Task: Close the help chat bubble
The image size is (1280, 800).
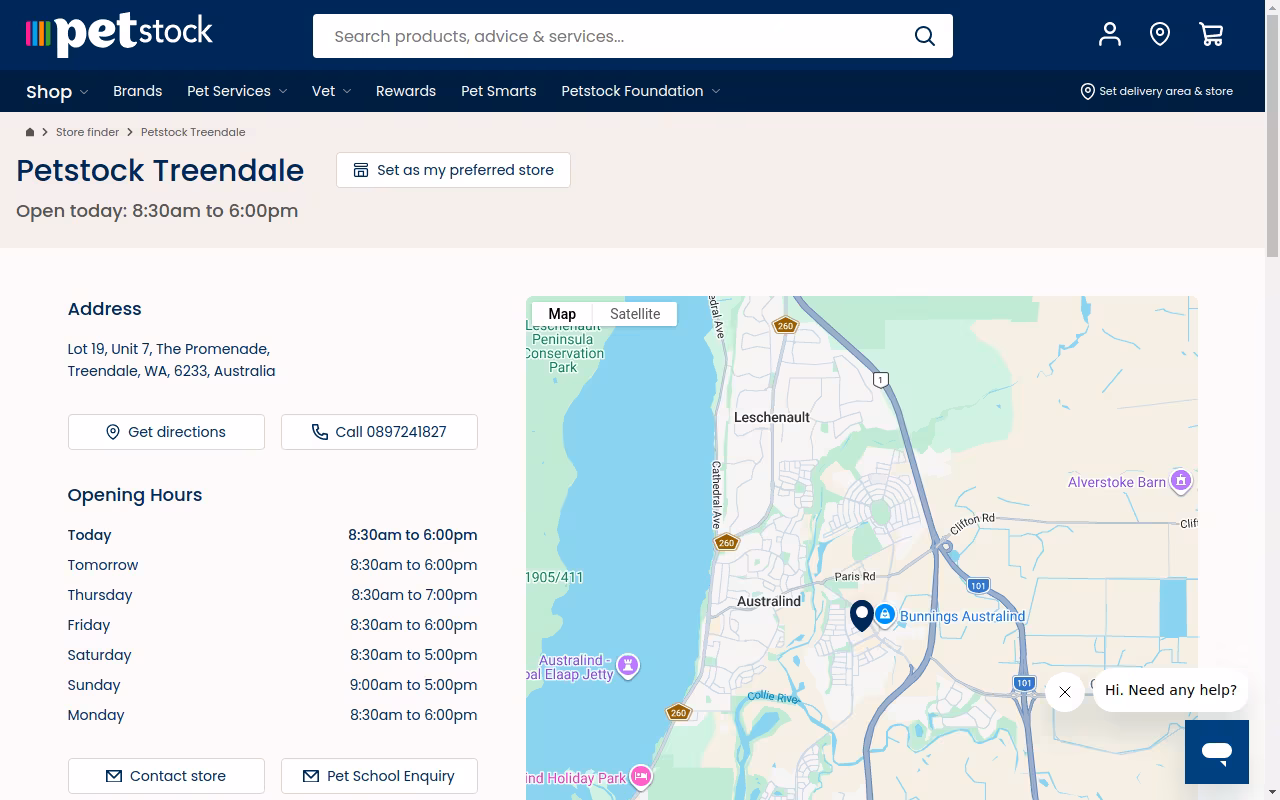Action: tap(1065, 692)
